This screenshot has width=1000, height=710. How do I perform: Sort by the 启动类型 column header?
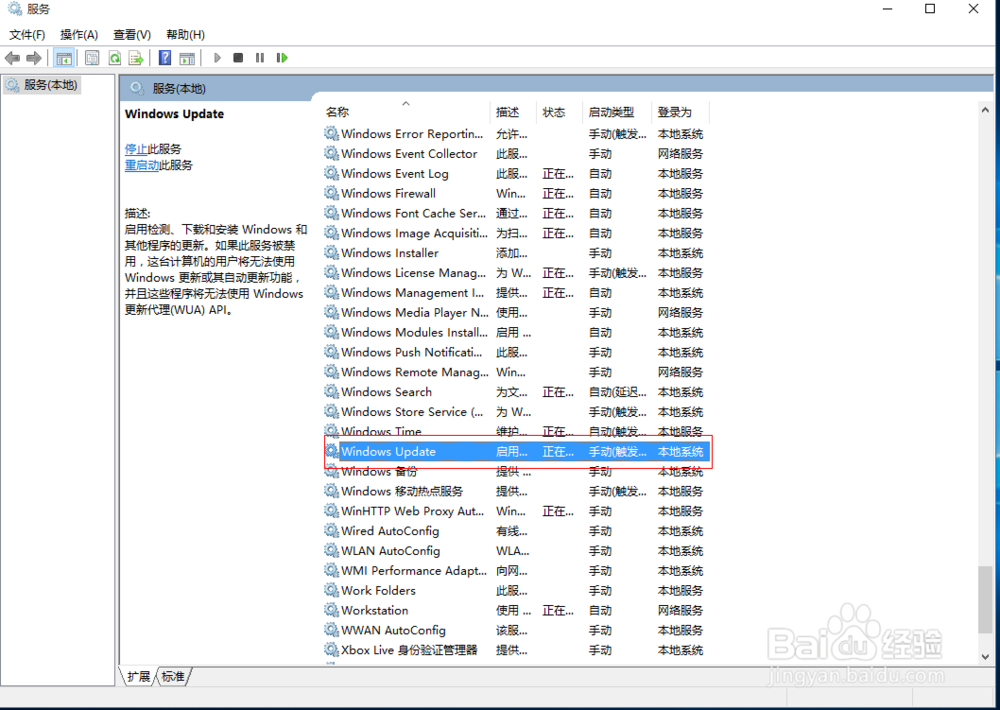[617, 112]
